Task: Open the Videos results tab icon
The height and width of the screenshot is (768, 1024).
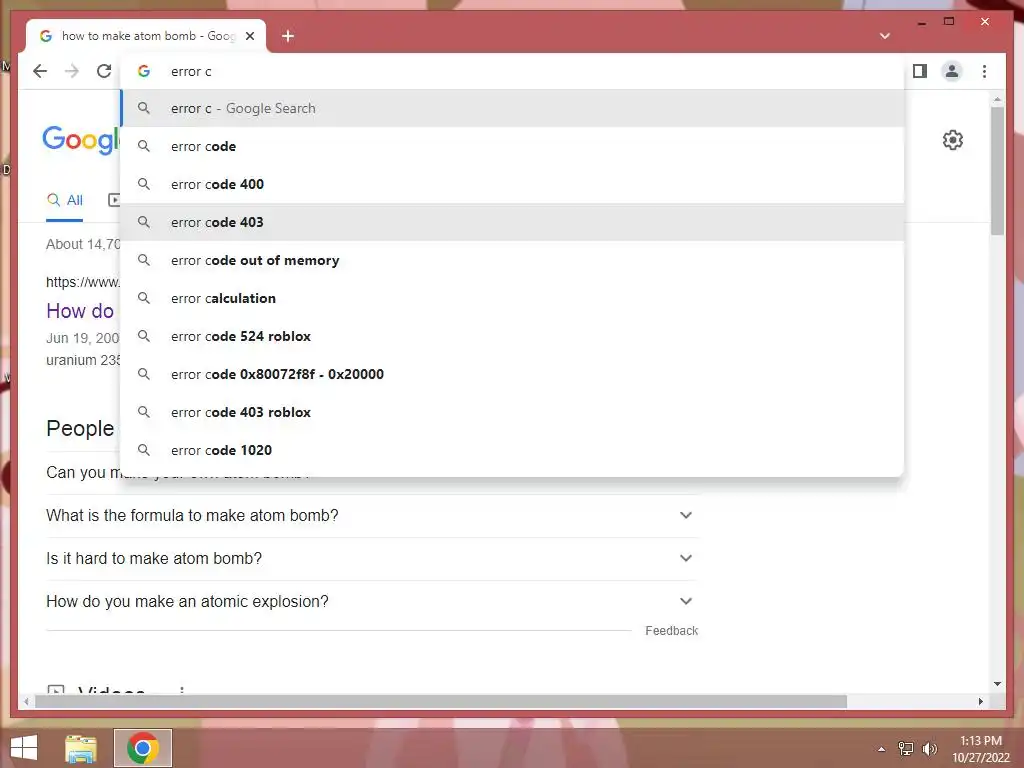Action: 114,200
